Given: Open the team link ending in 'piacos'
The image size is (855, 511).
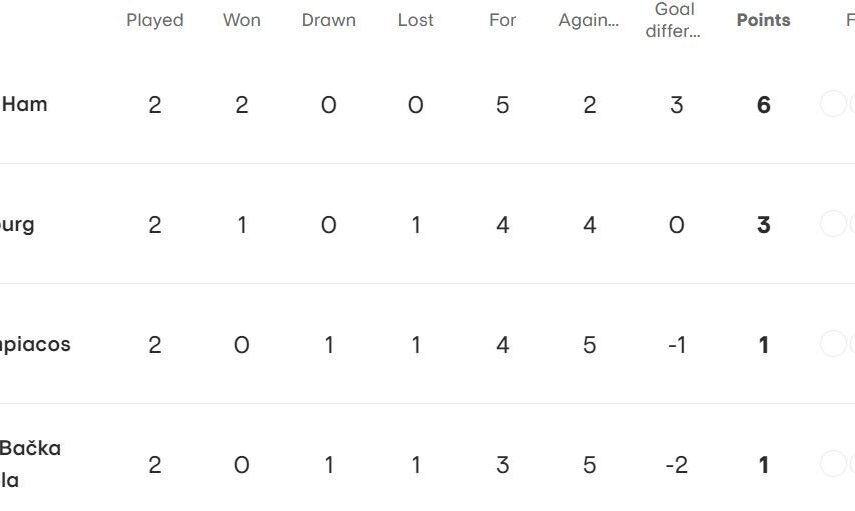Looking at the screenshot, I should coord(35,344).
